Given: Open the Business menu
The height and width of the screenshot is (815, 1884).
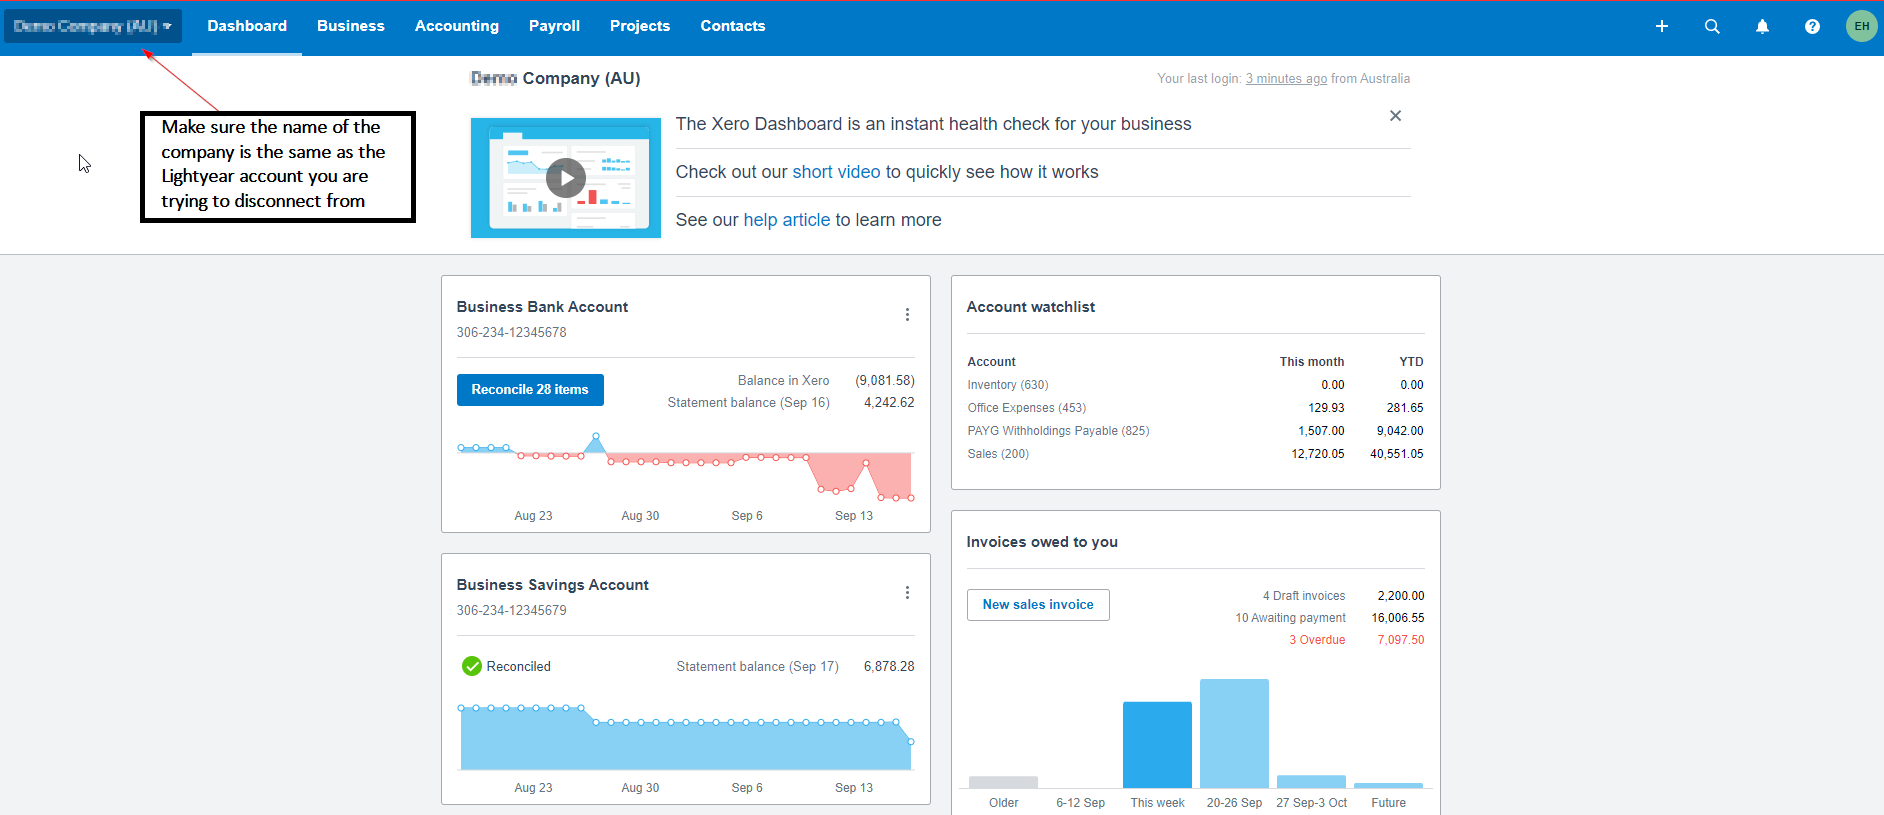Looking at the screenshot, I should click(351, 26).
